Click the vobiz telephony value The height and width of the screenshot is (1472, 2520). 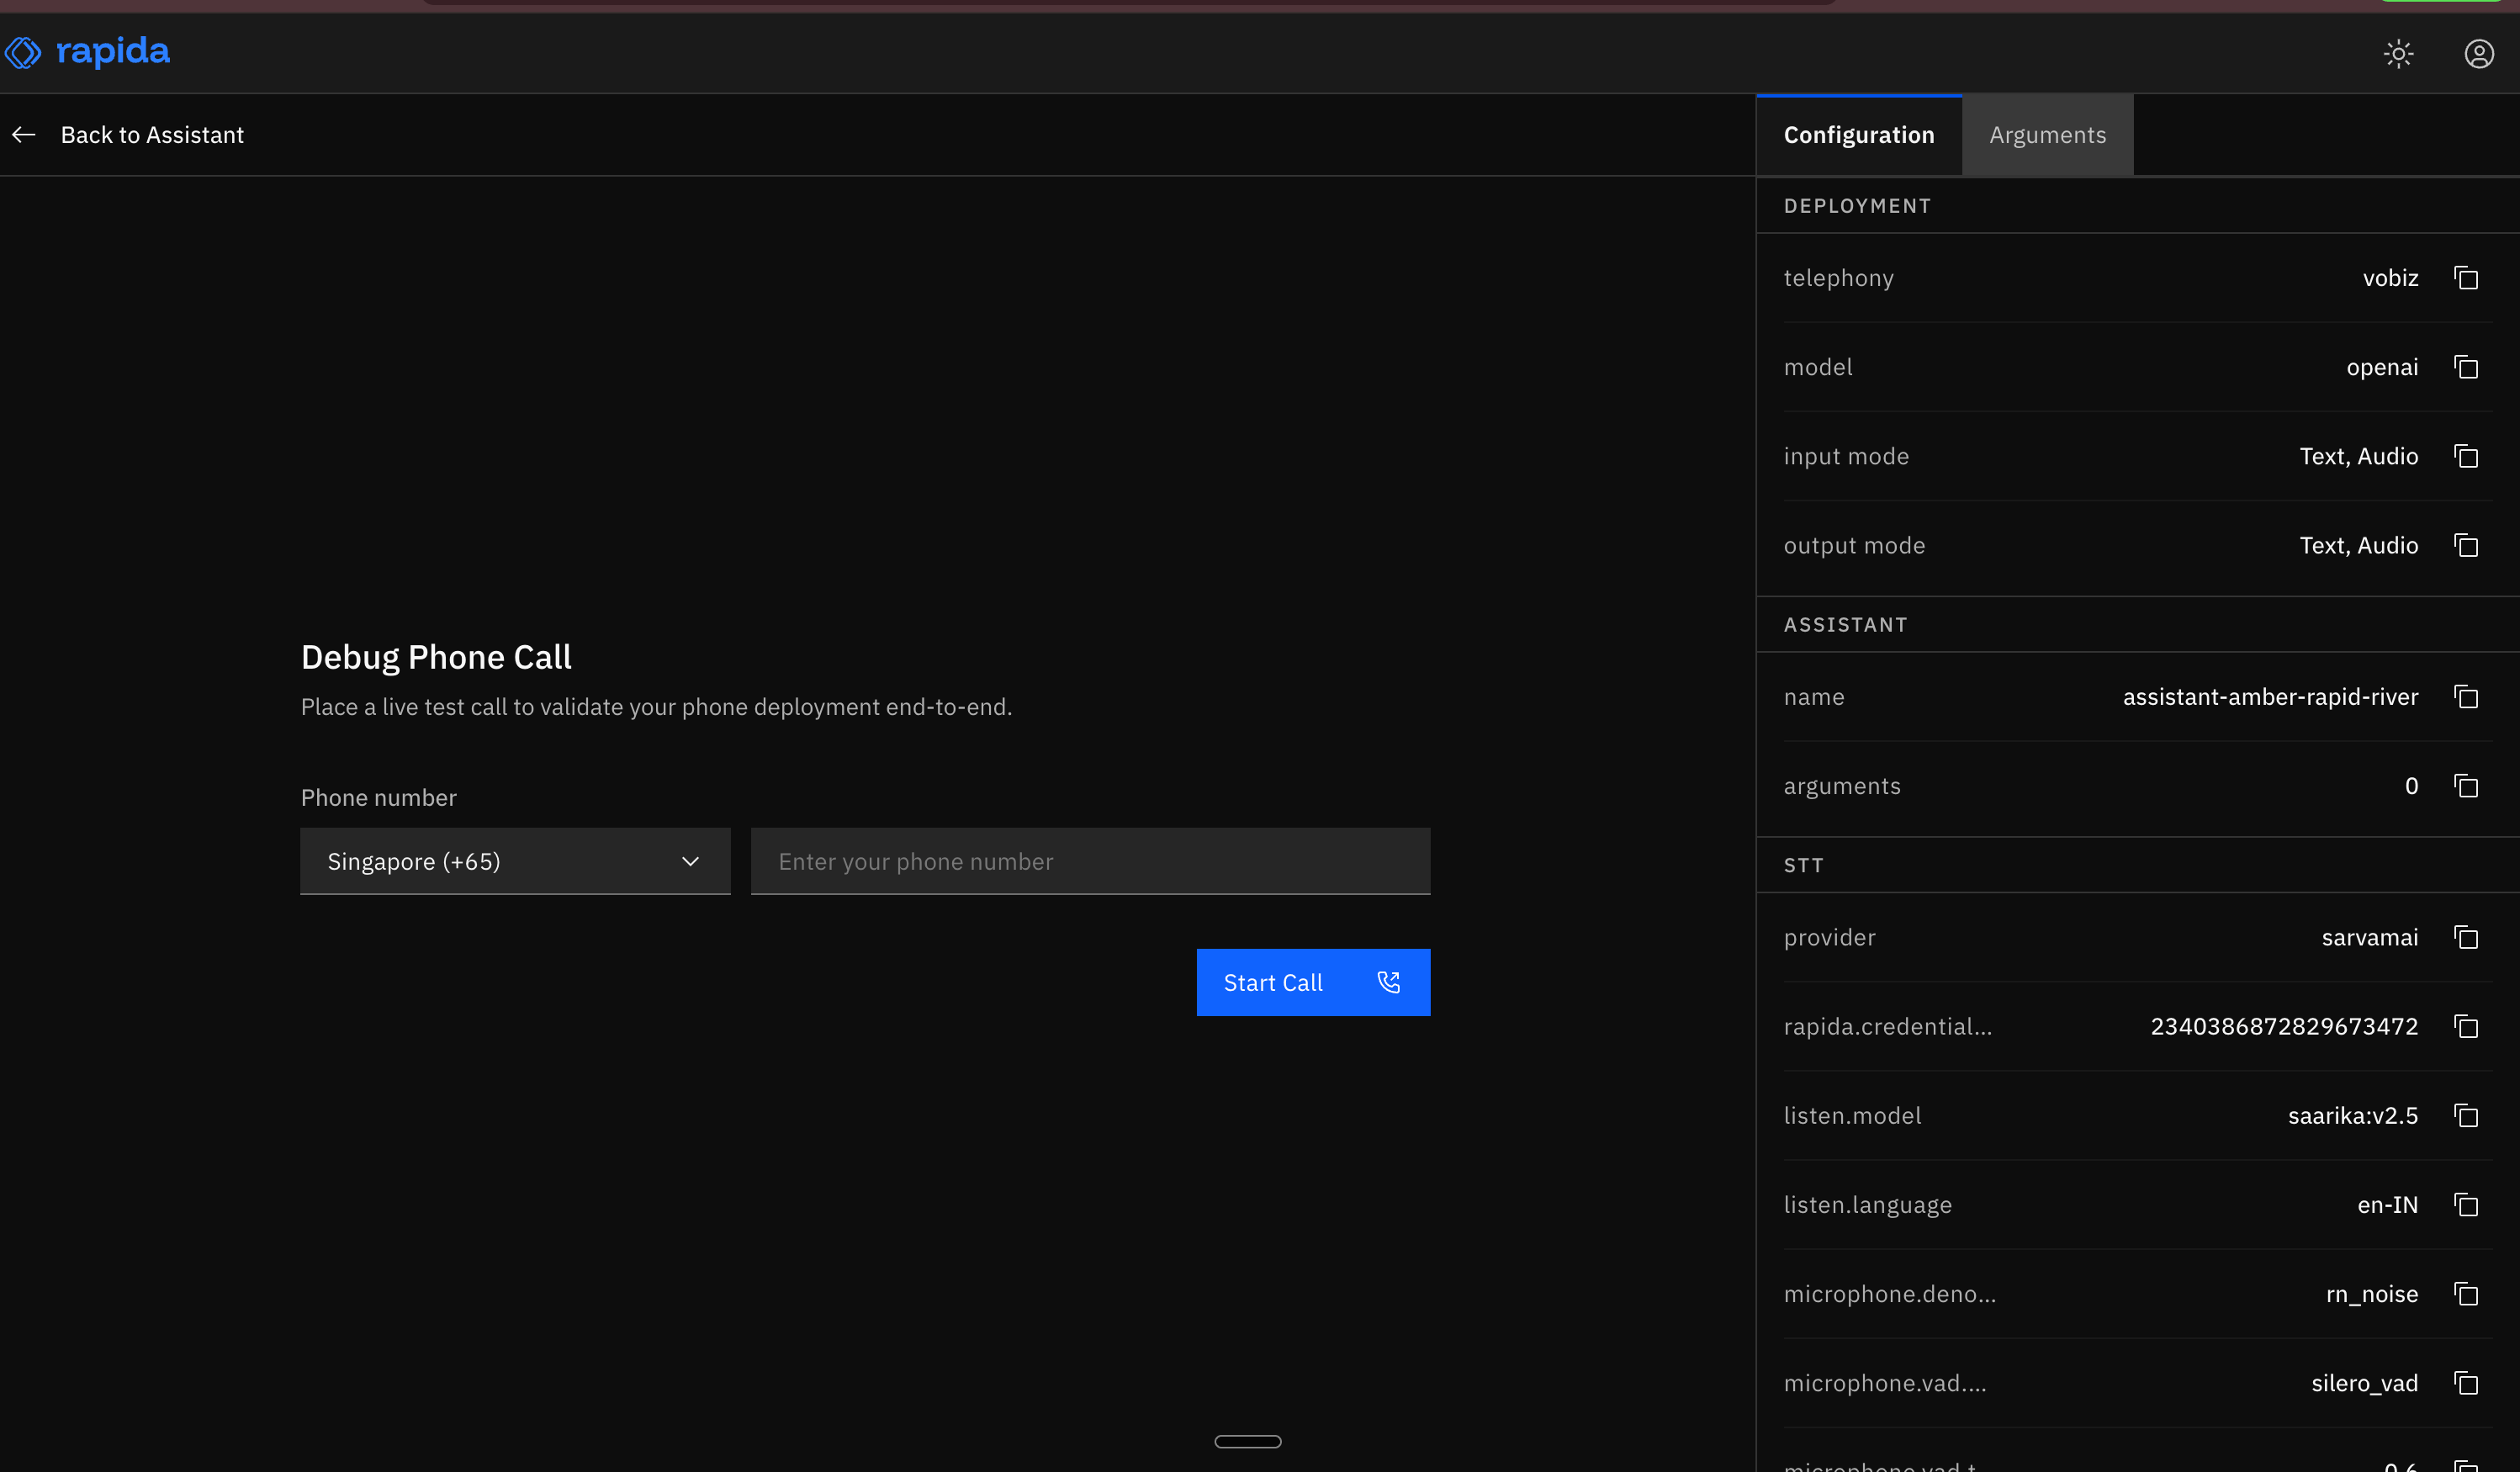(x=2390, y=278)
